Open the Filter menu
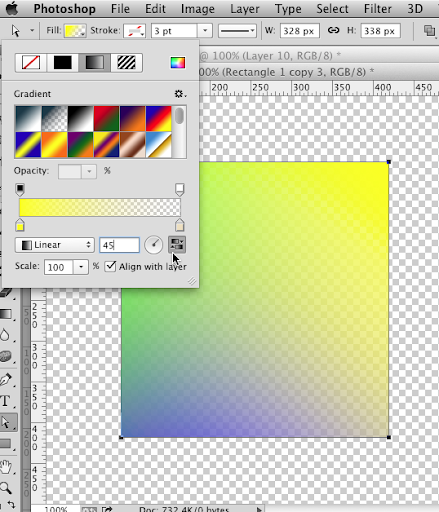 coord(377,9)
